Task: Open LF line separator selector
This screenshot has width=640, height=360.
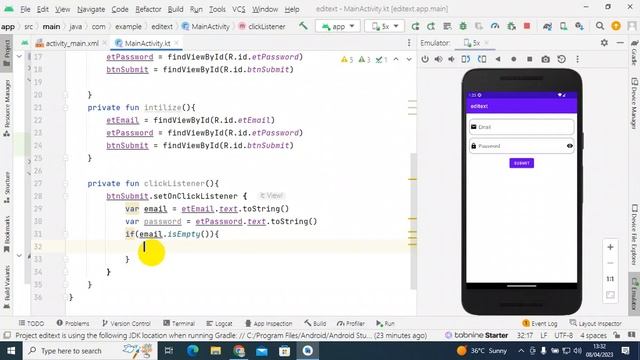Action: pyautogui.click(x=543, y=335)
